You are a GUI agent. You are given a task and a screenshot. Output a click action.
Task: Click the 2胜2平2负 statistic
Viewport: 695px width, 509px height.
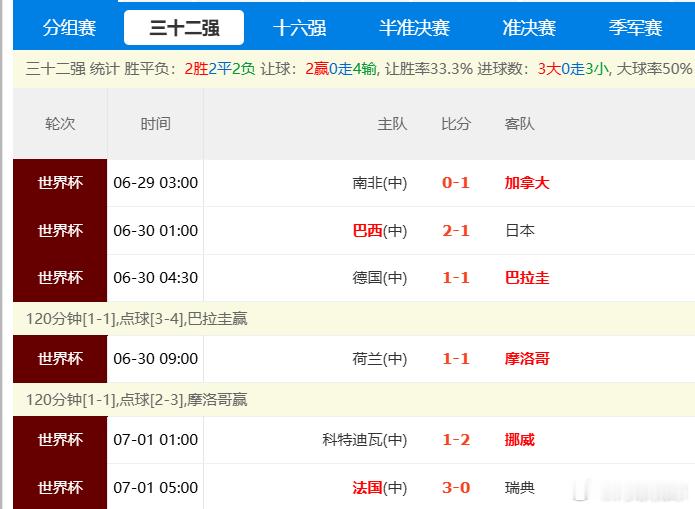click(220, 69)
